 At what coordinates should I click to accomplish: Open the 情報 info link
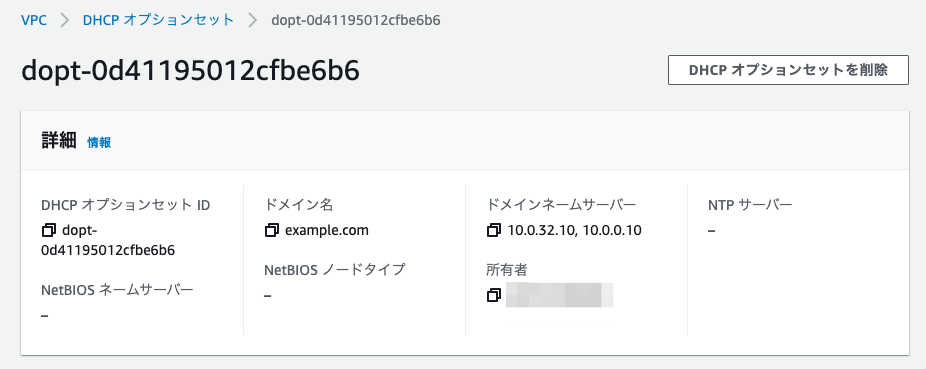(99, 142)
